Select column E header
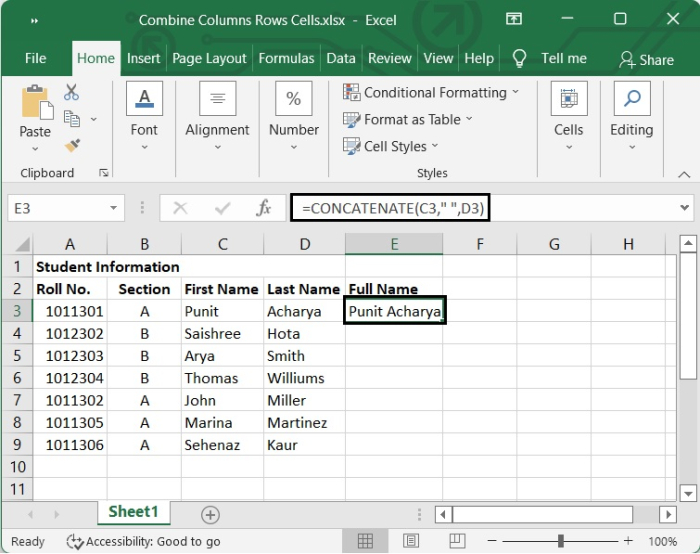 pyautogui.click(x=394, y=244)
